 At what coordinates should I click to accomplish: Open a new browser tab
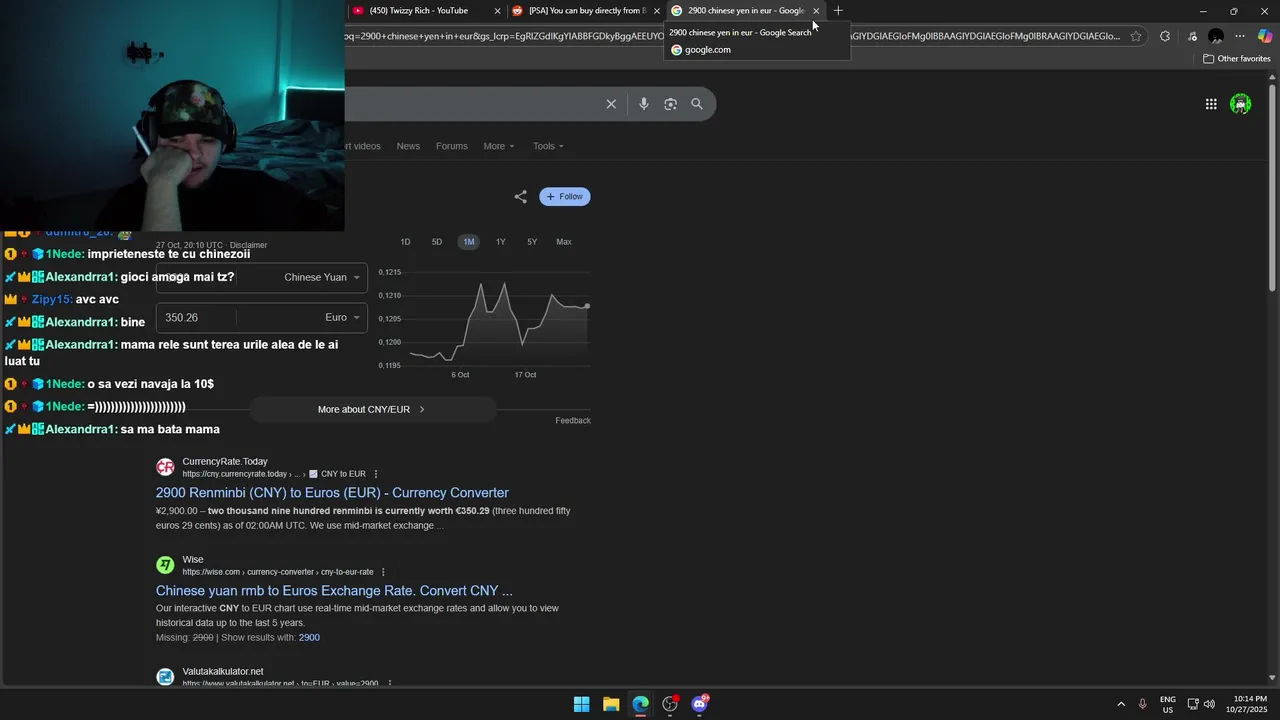click(838, 11)
